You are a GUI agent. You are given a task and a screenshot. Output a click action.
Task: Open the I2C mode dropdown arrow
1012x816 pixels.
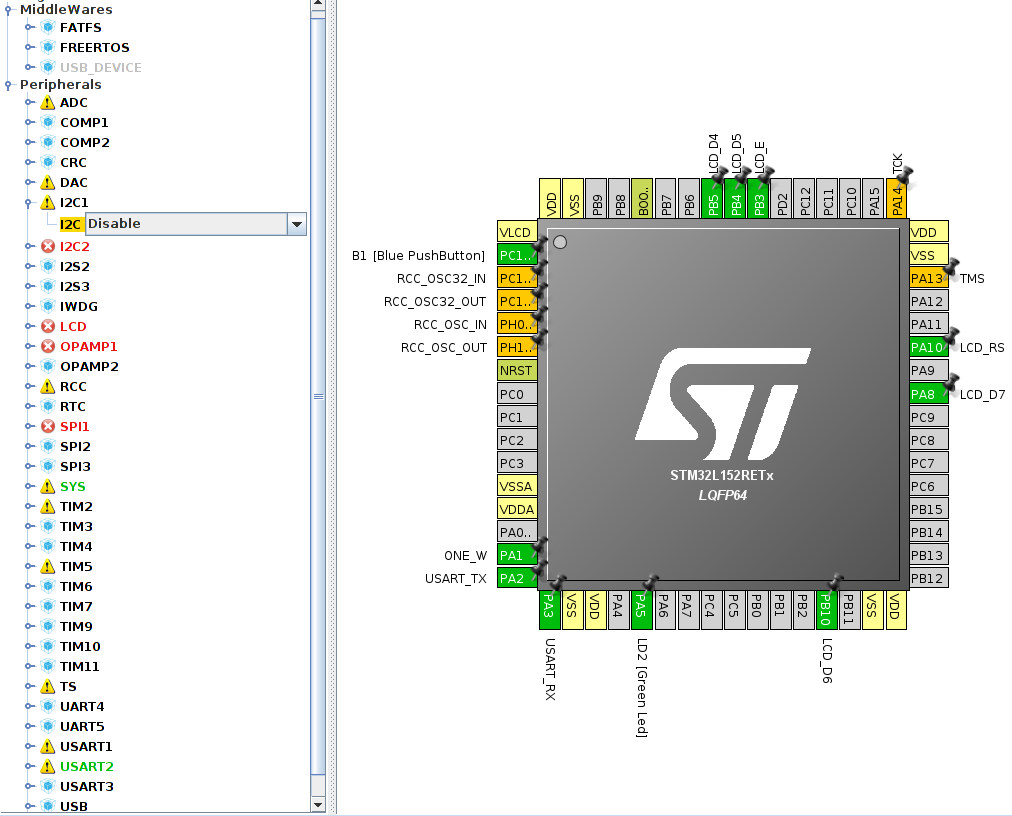pos(296,224)
